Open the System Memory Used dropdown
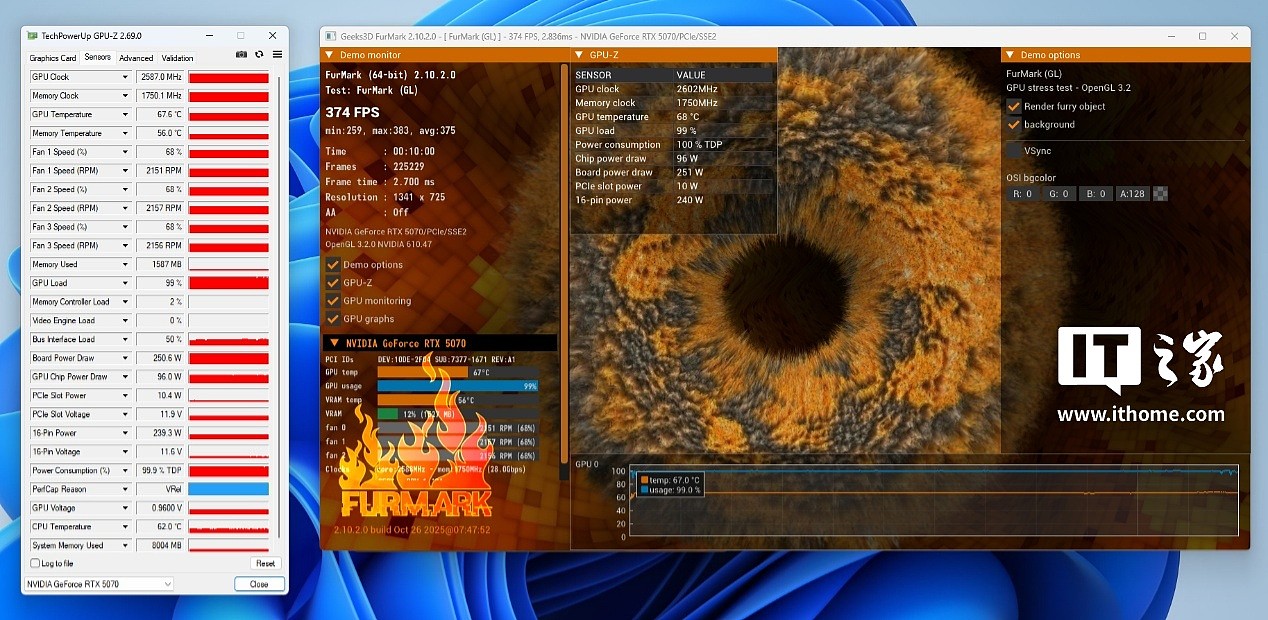 pos(125,546)
